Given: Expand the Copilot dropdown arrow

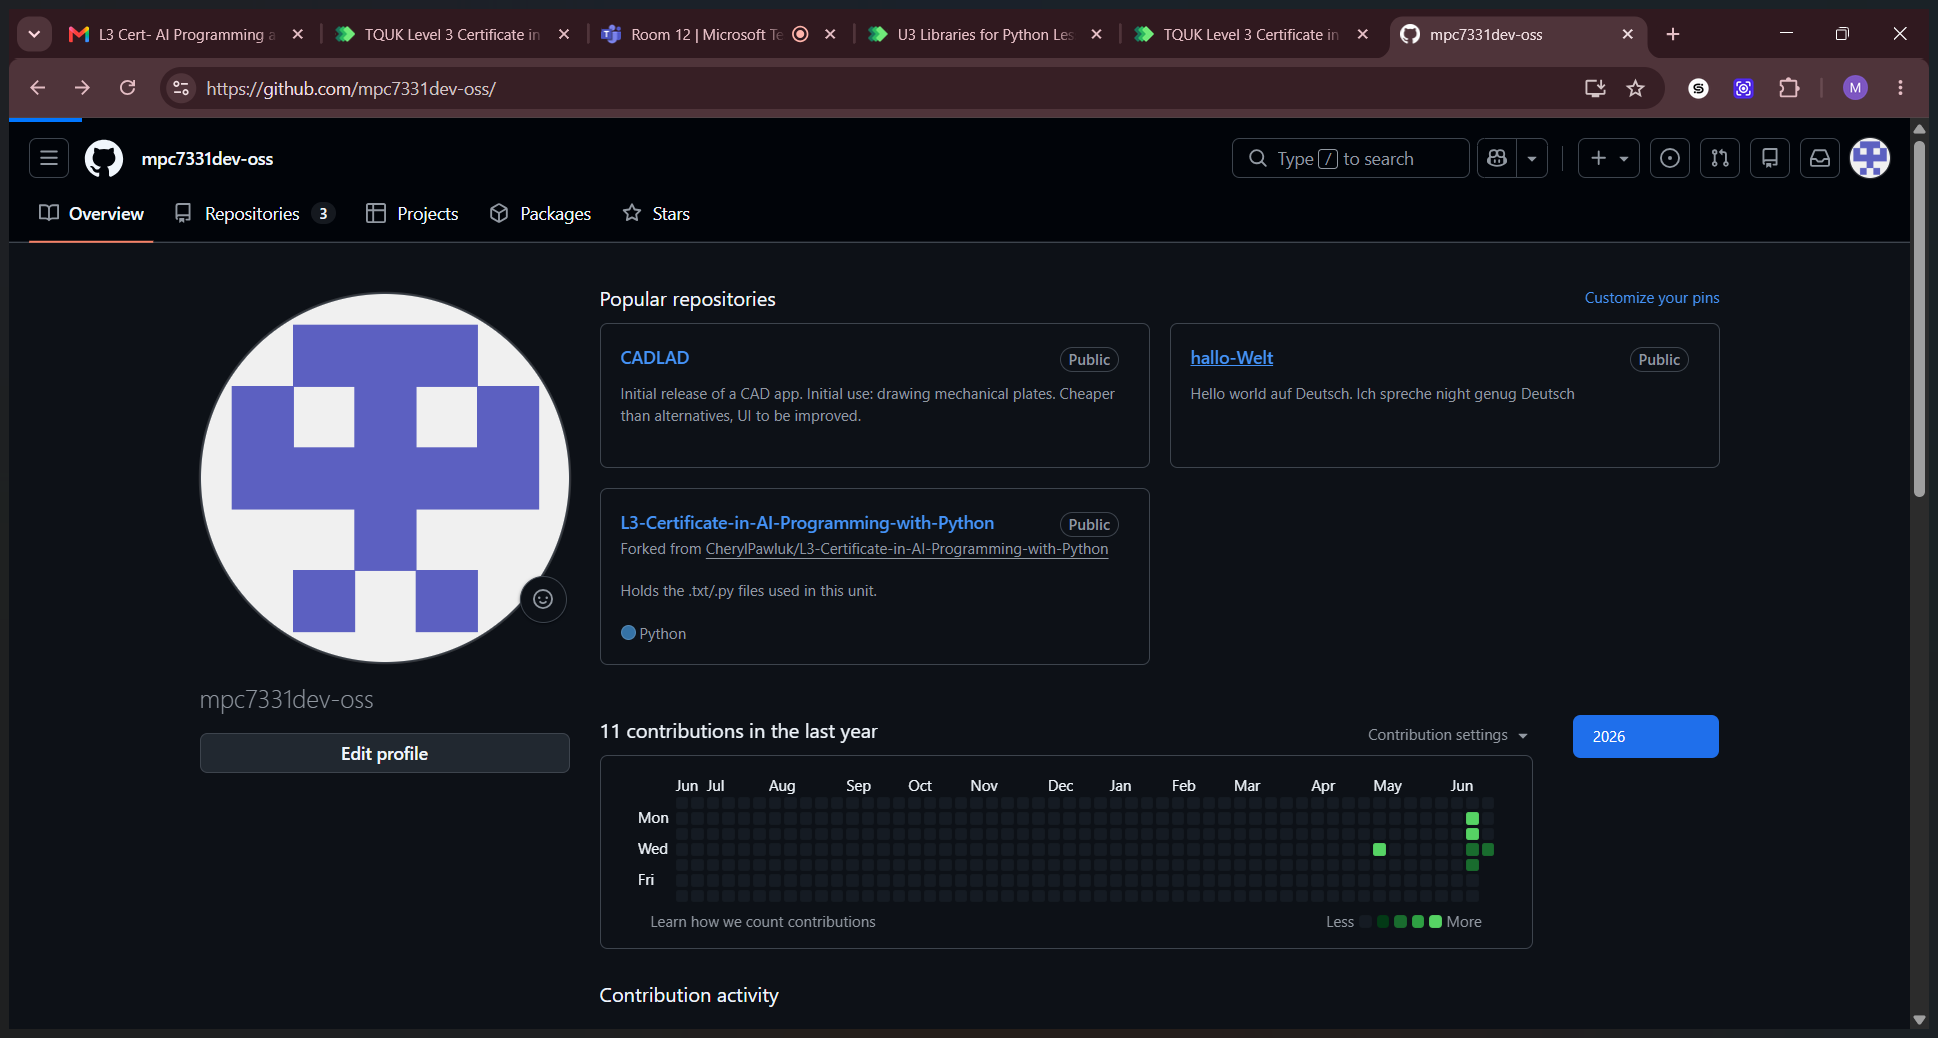Looking at the screenshot, I should tap(1532, 158).
